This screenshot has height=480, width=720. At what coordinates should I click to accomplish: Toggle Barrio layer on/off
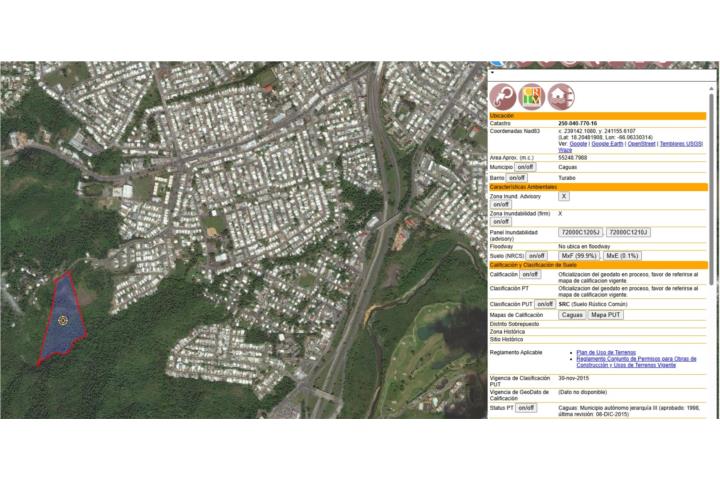(517, 177)
